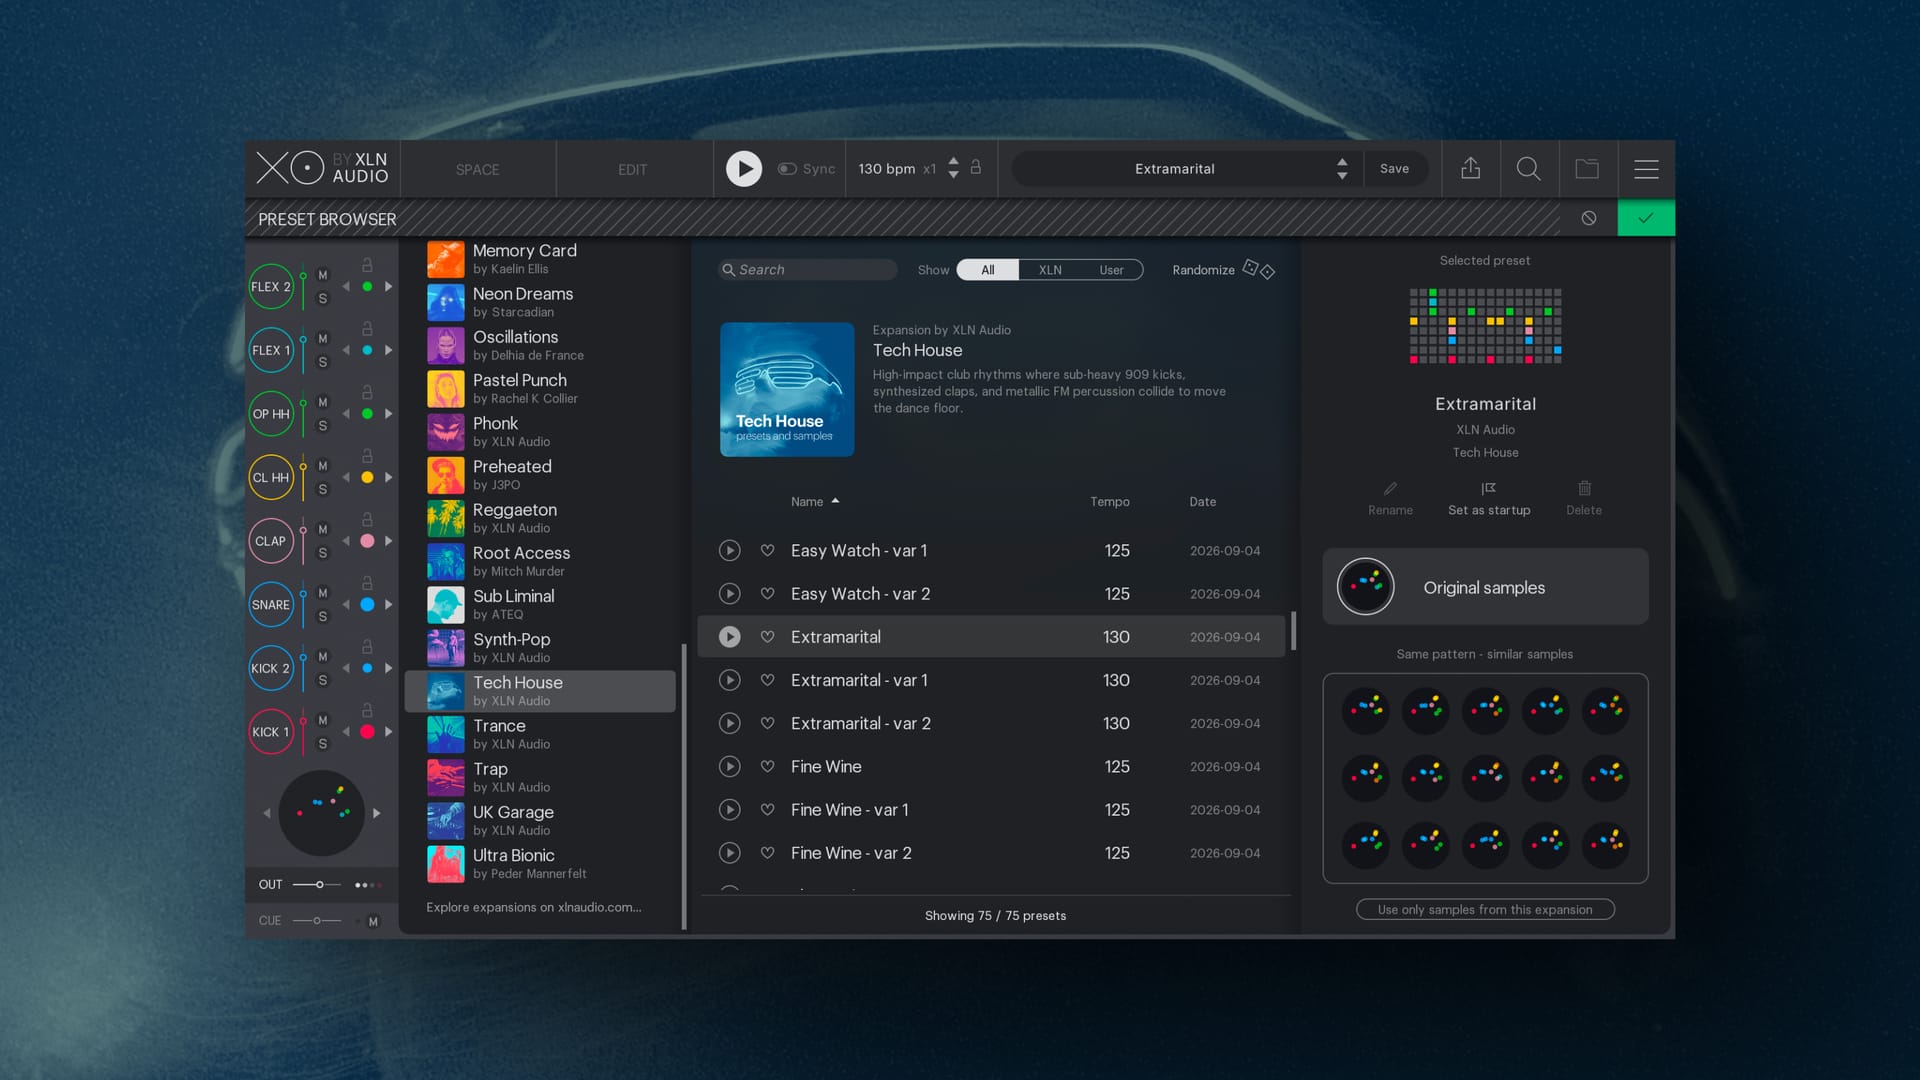This screenshot has width=1920, height=1080.
Task: Mute the KICK 2 channel
Action: pyautogui.click(x=323, y=656)
